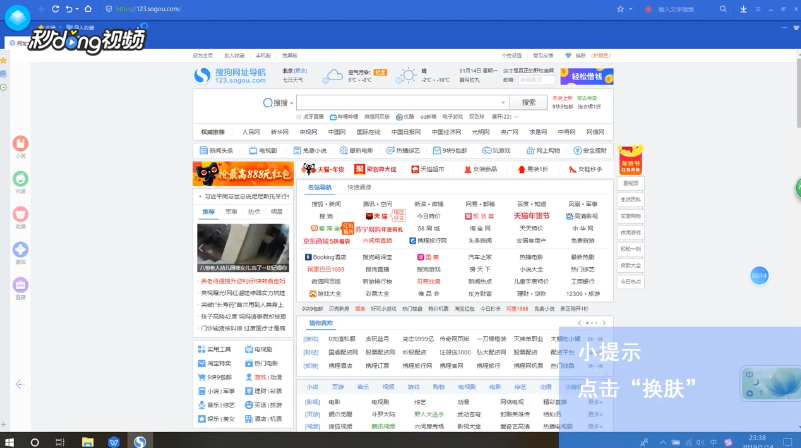The width and height of the screenshot is (801, 448).
Task: Open 网上购物 channel icon link
Action: click(x=543, y=151)
